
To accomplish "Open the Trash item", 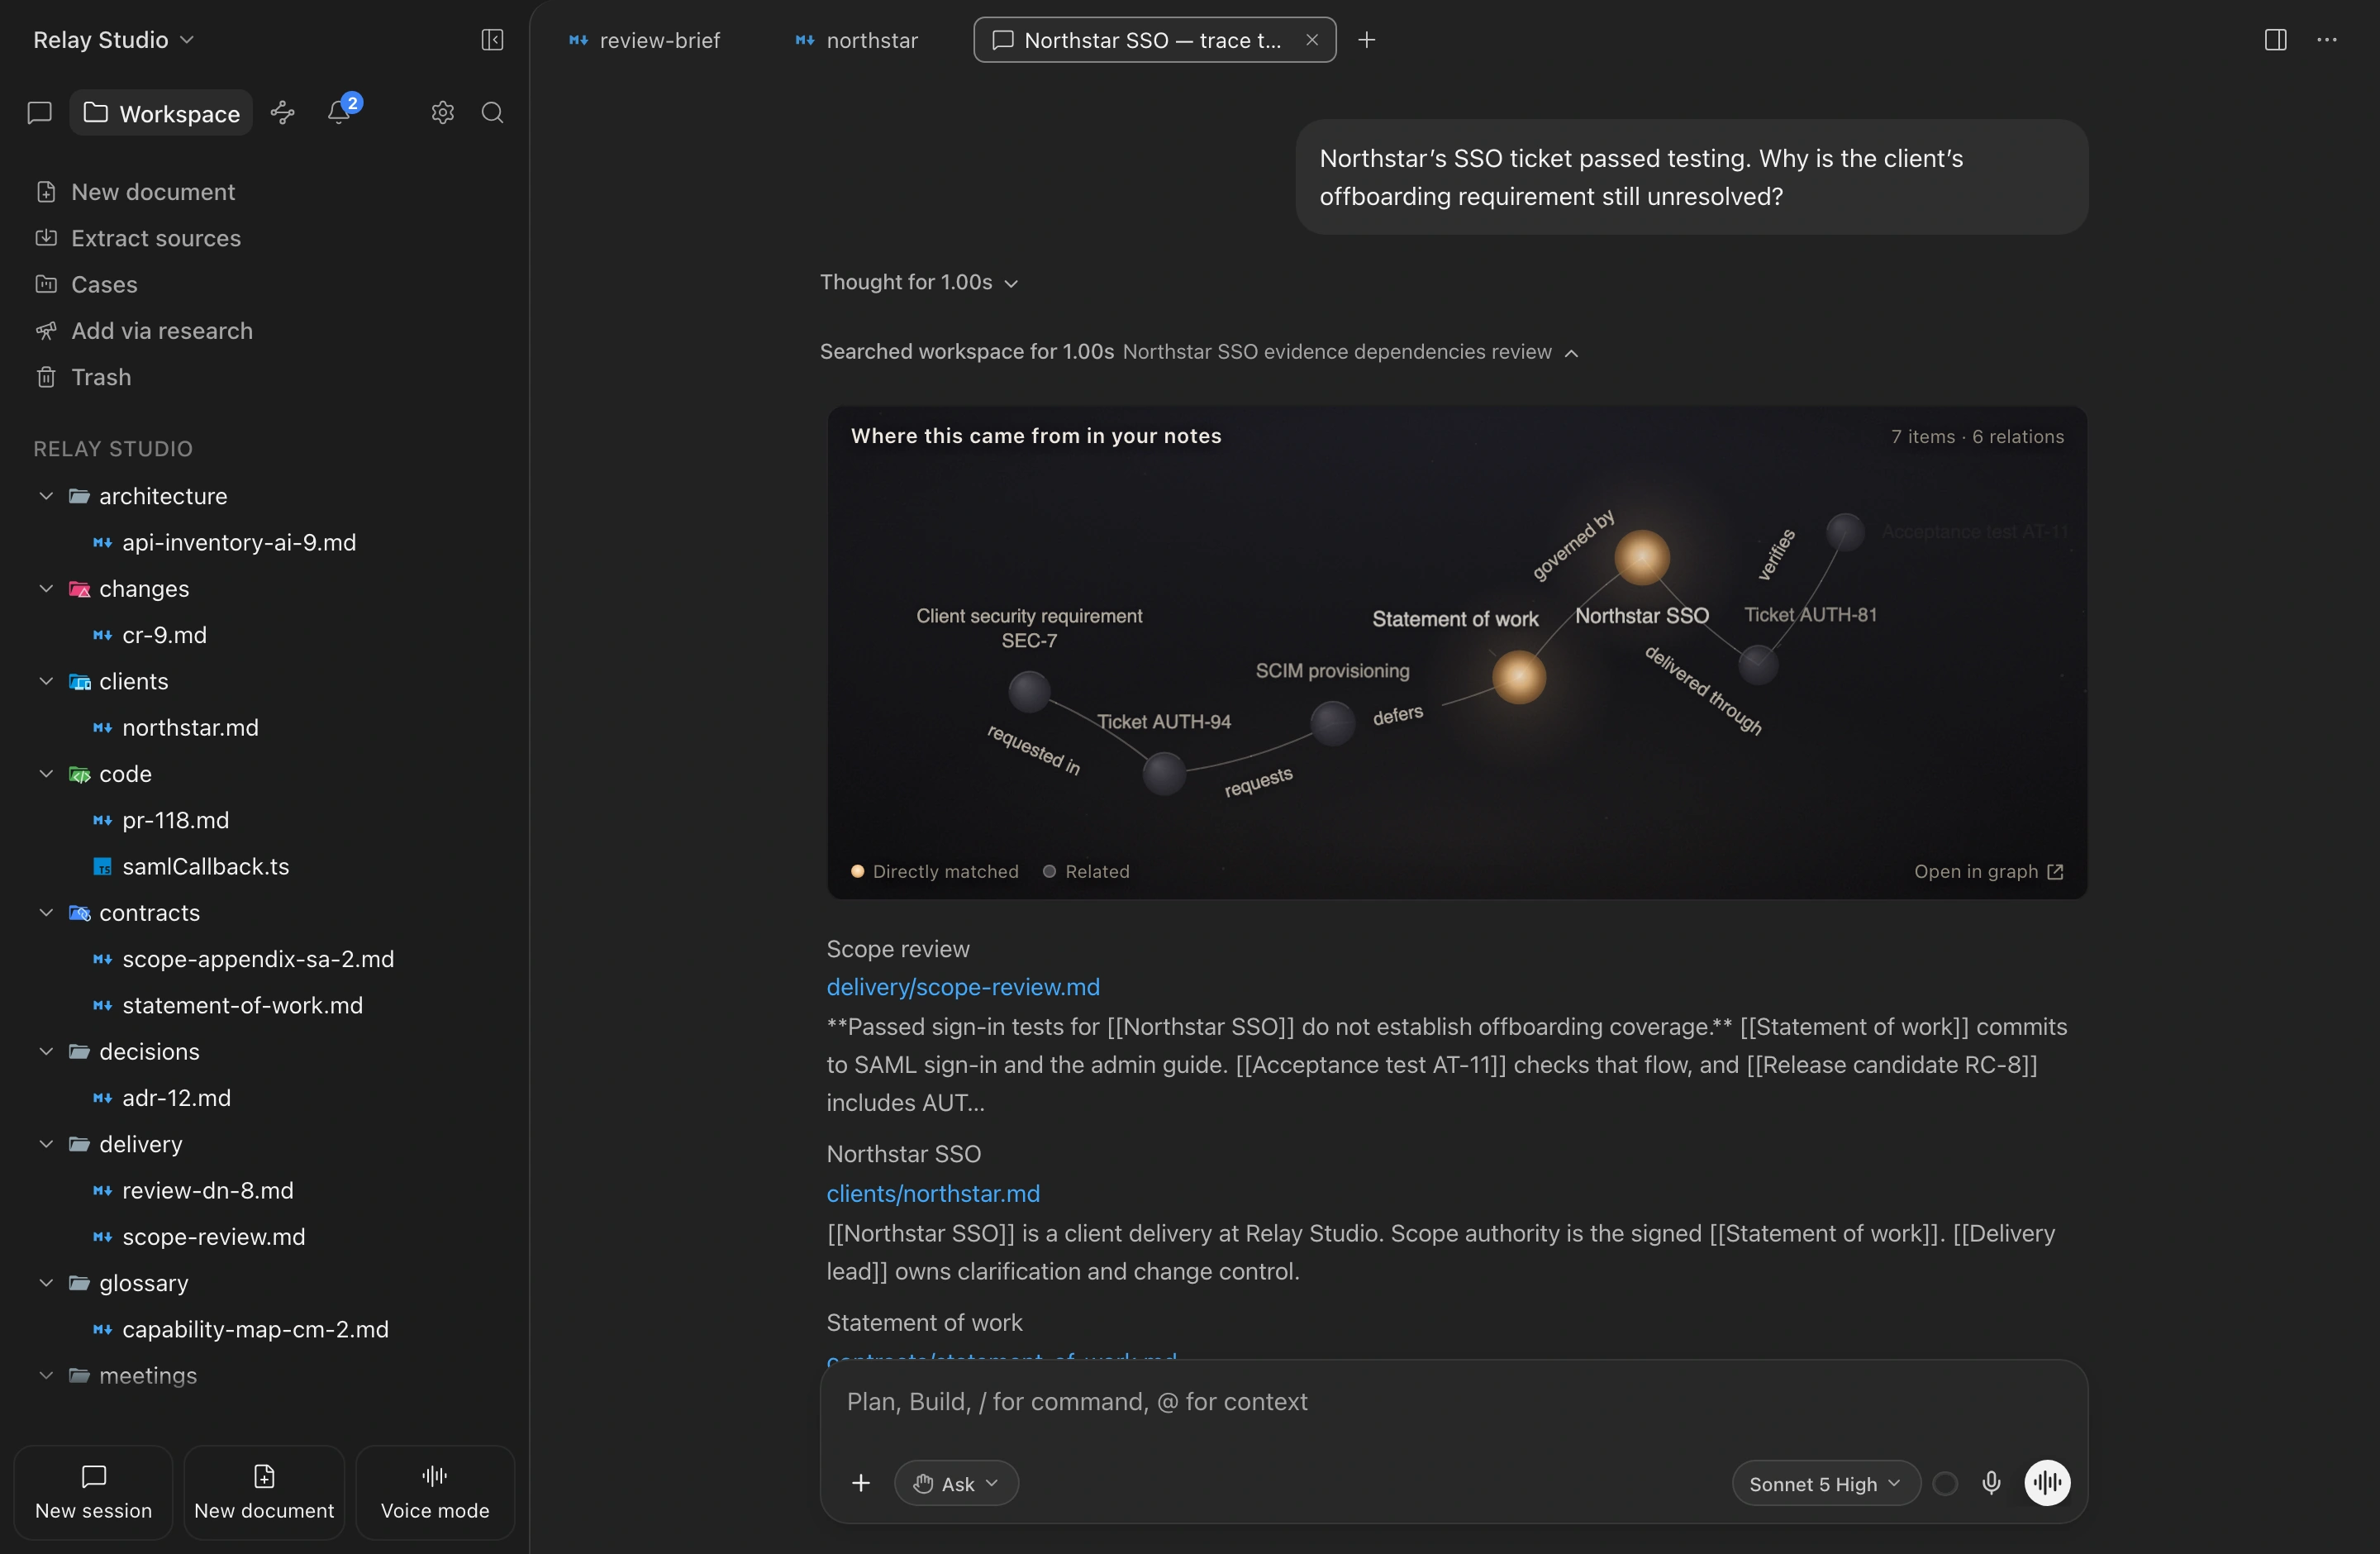I will [83, 377].
